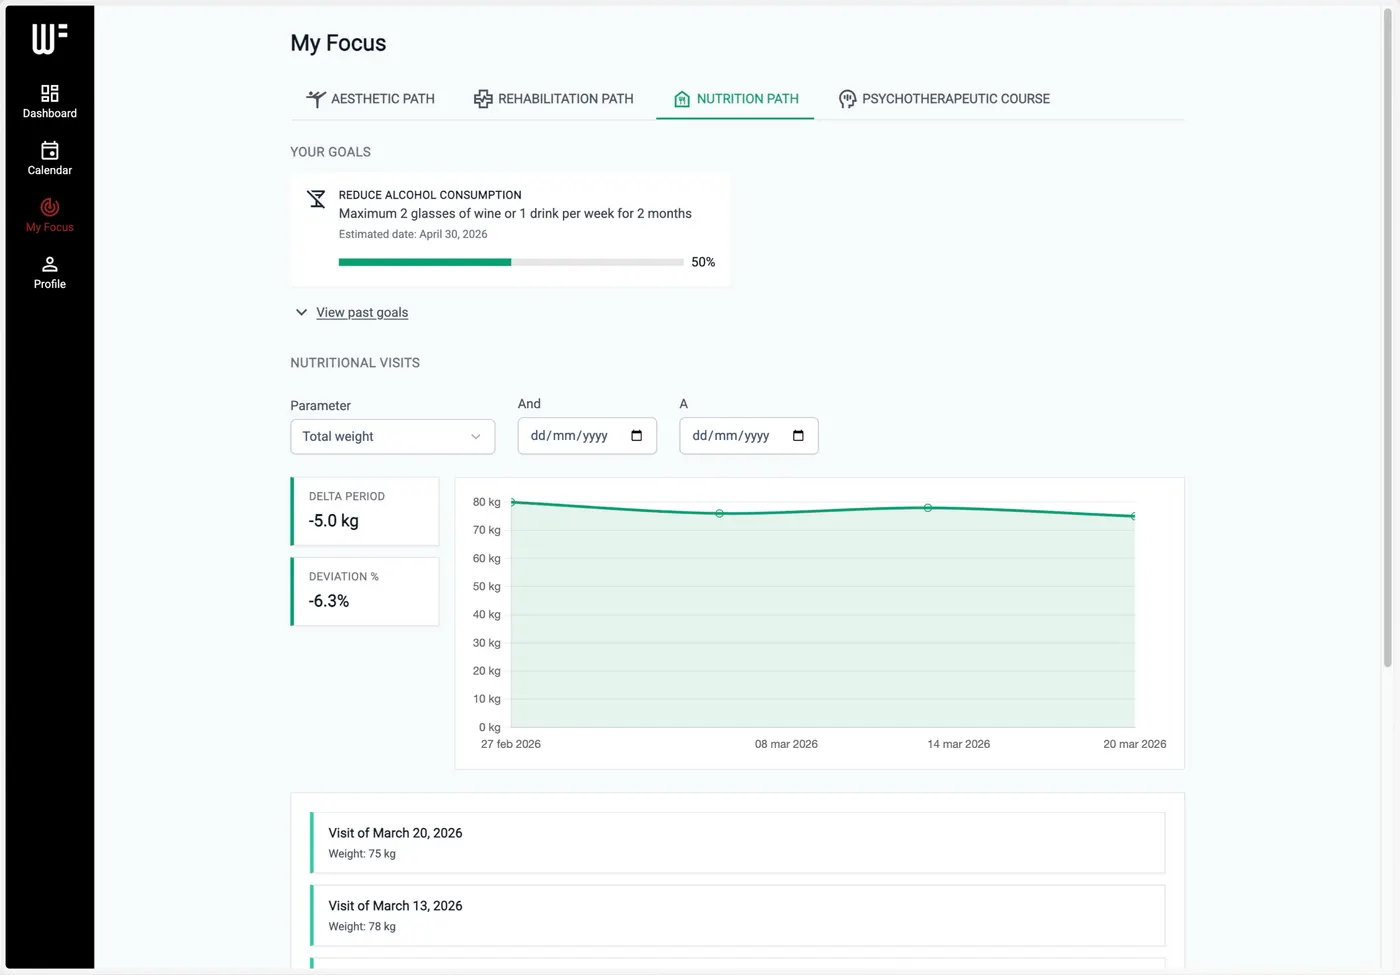The height and width of the screenshot is (975, 1400).
Task: Click the A end date input field
Action: coord(749,436)
